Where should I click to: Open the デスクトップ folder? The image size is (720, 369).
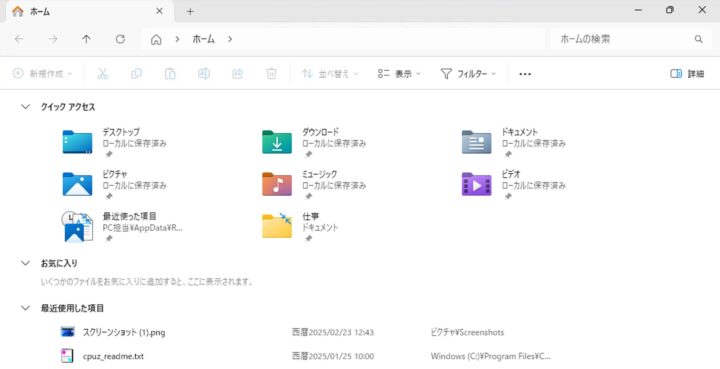pyautogui.click(x=77, y=142)
